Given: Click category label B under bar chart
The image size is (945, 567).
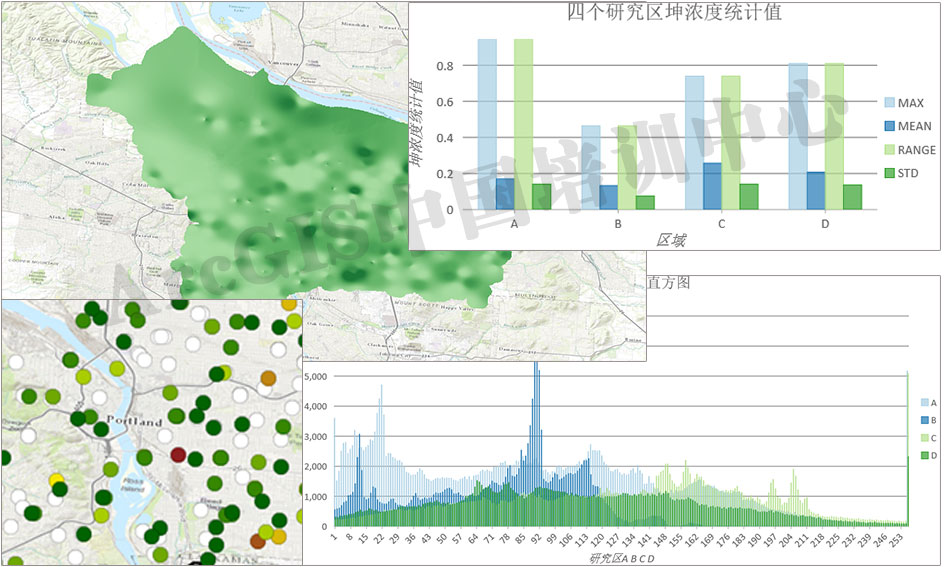Looking at the screenshot, I should (x=618, y=224).
